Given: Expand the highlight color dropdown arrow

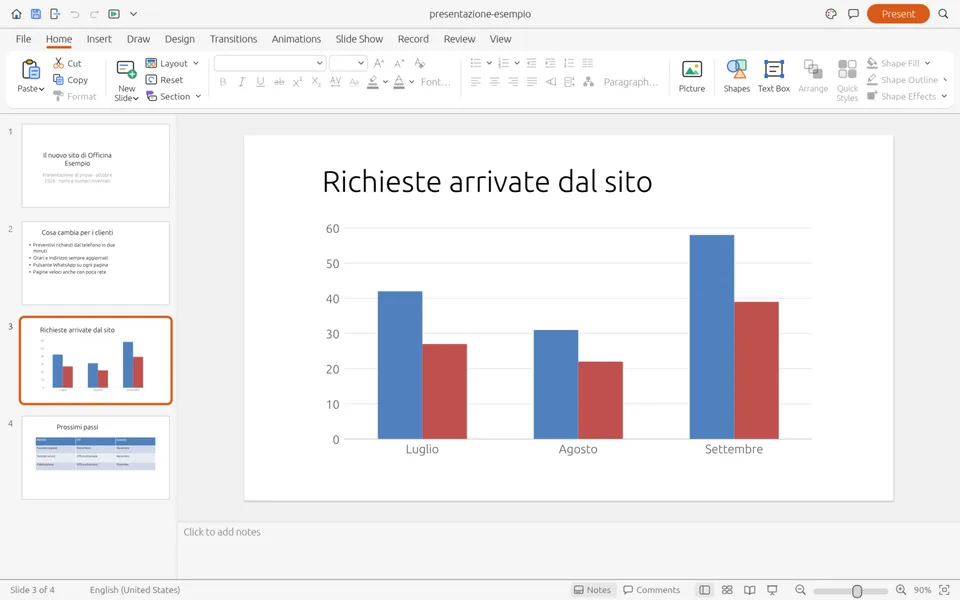Looking at the screenshot, I should (385, 81).
